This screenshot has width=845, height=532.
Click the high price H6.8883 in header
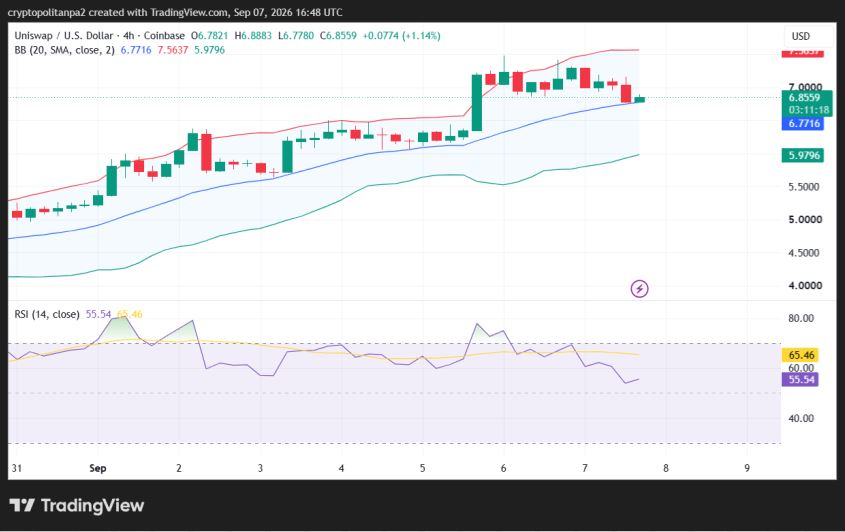[253, 36]
